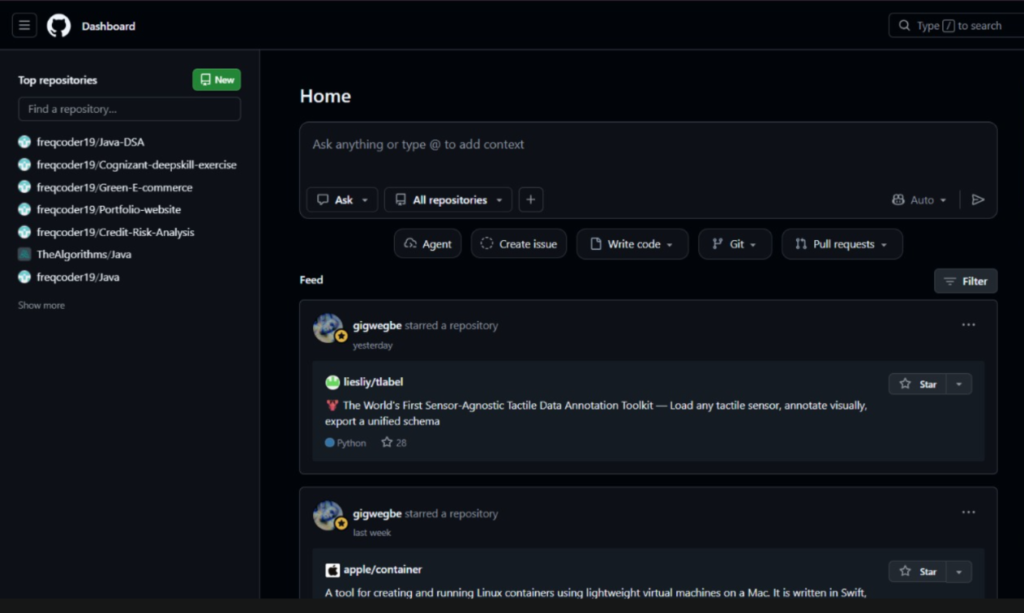Open three-dot menu on apple/container post
This screenshot has height=613, width=1024.
click(x=968, y=512)
